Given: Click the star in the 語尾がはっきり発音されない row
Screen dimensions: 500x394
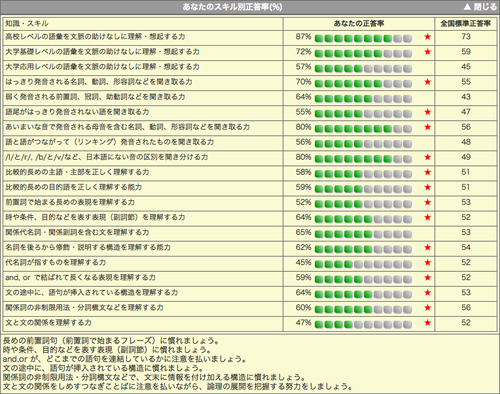Looking at the screenshot, I should tap(428, 112).
